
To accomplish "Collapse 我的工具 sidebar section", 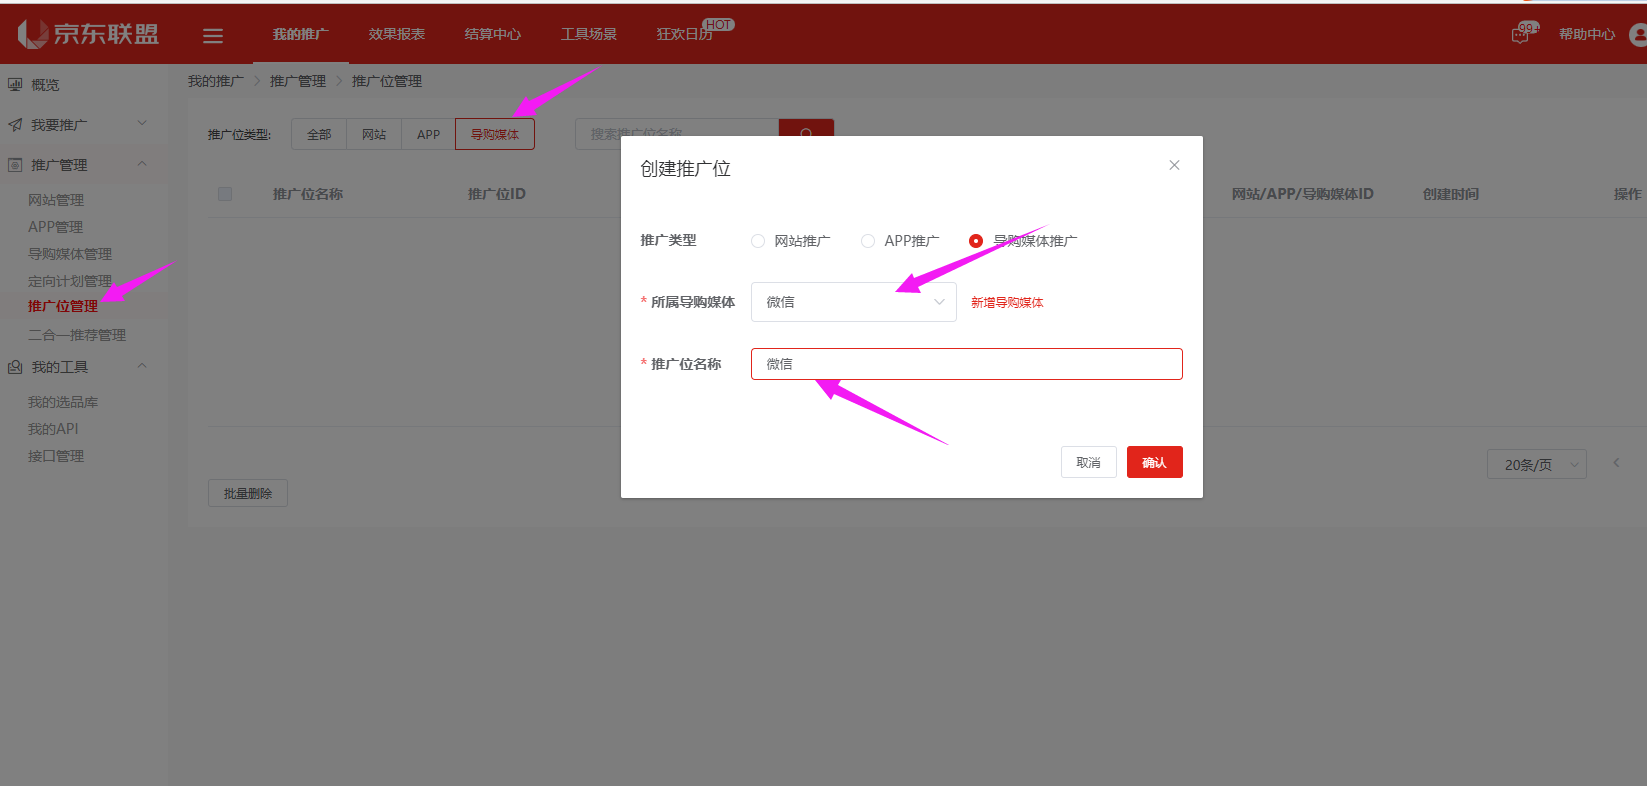I will [x=142, y=365].
